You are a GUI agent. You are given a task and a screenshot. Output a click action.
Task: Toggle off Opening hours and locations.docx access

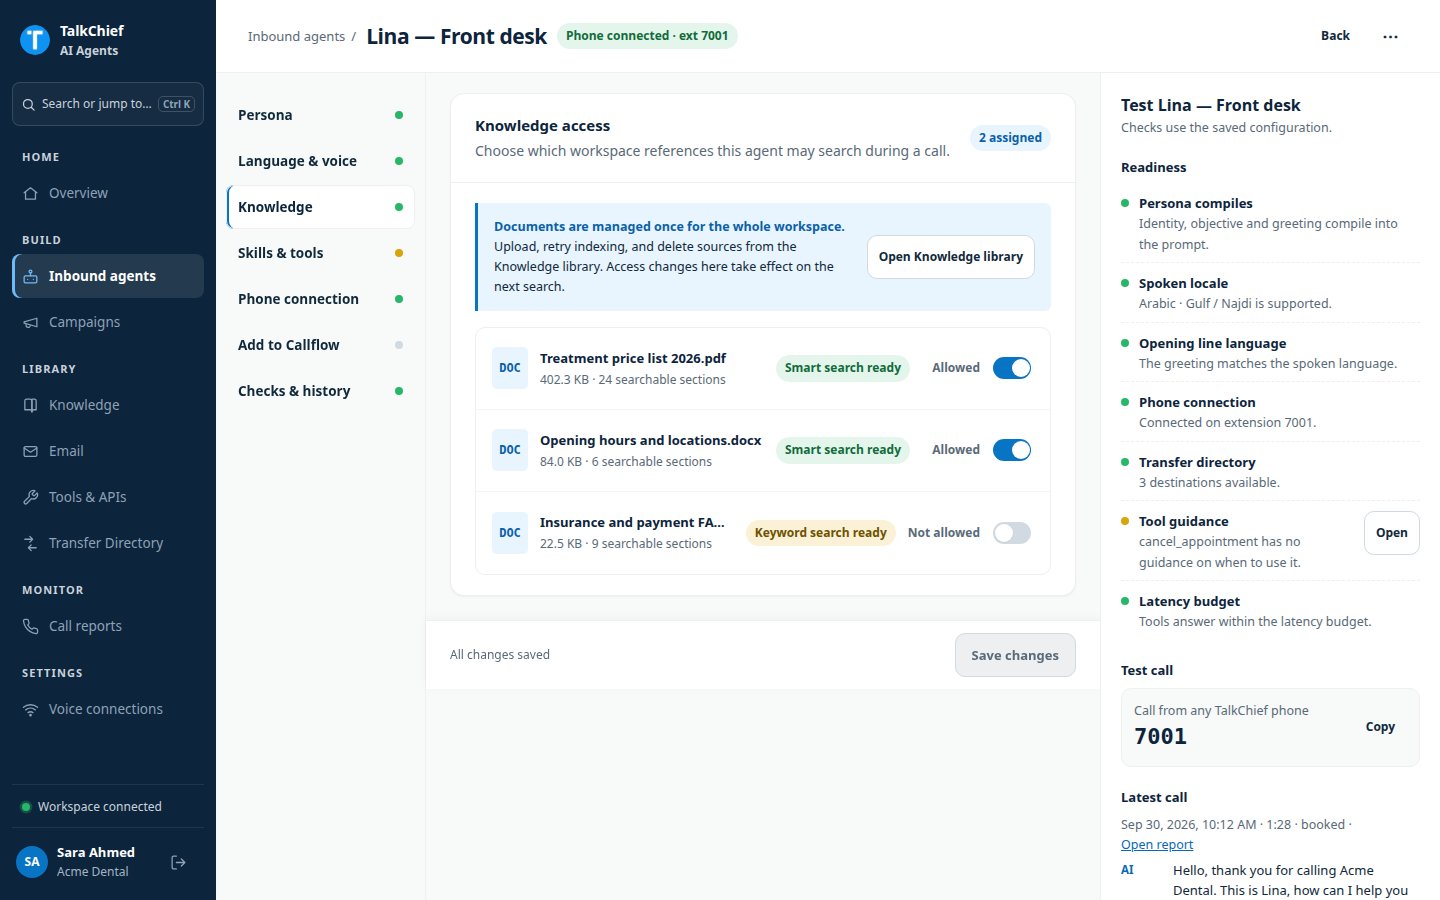(x=1012, y=450)
